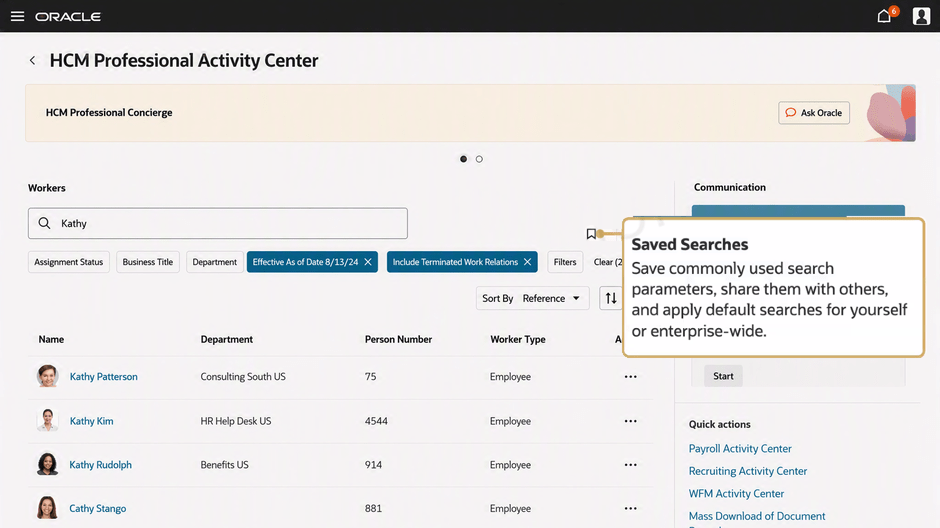Open the notifications bell

click(884, 16)
